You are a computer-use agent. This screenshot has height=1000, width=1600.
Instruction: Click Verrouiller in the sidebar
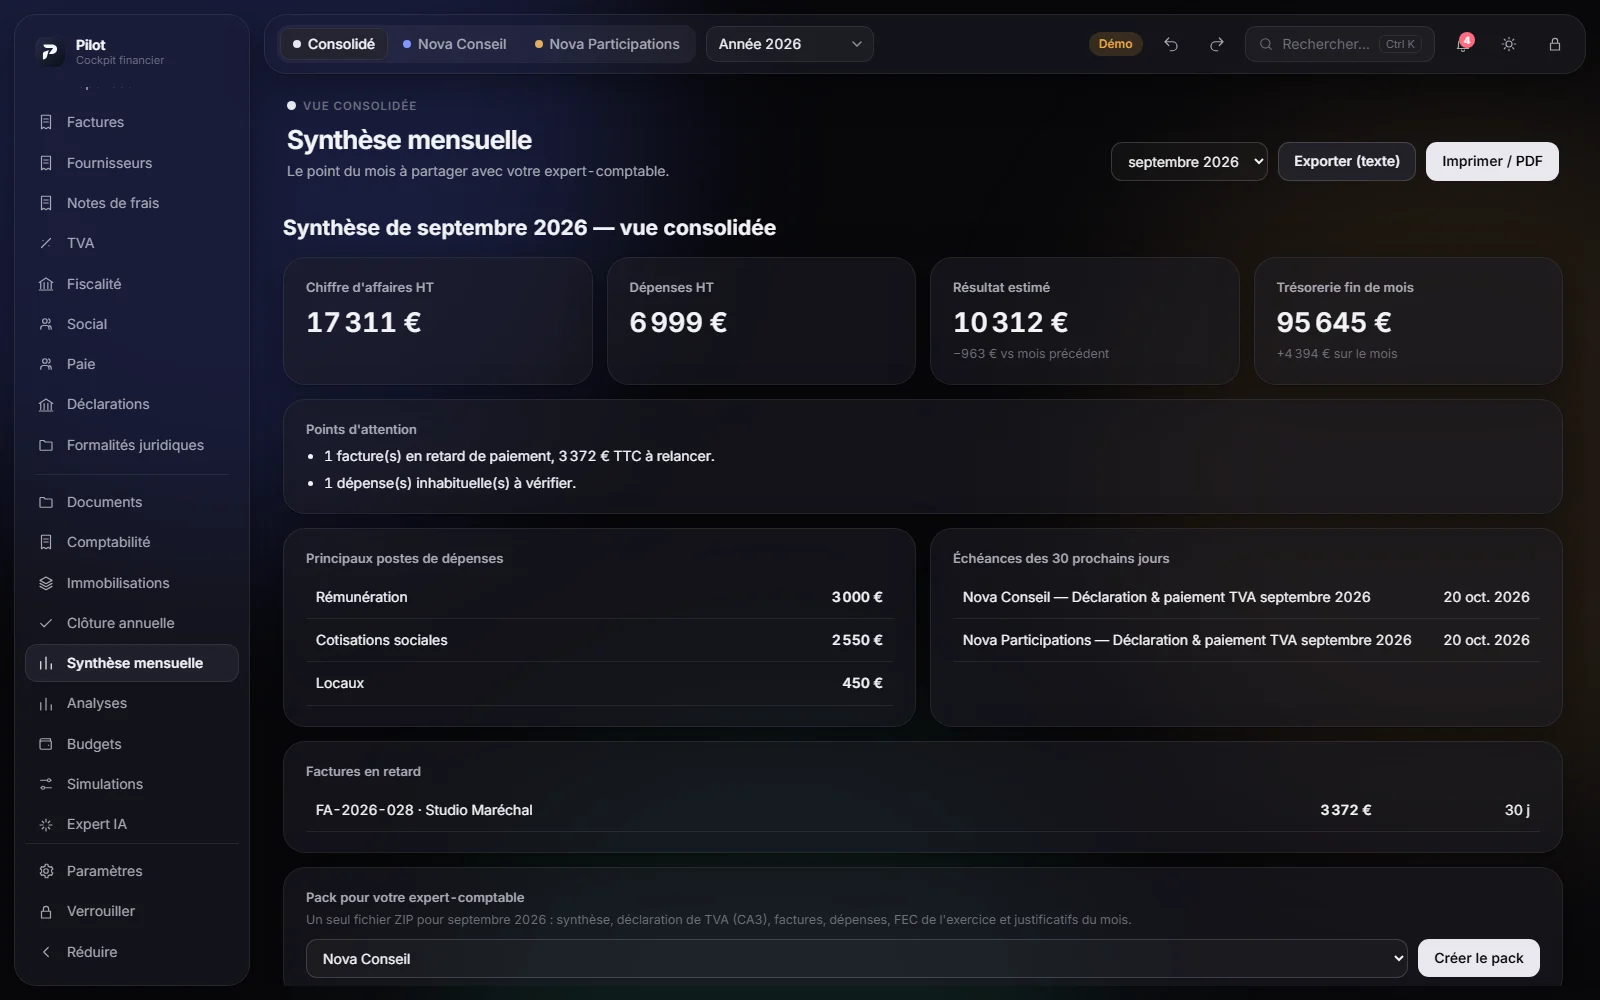[x=131, y=911]
